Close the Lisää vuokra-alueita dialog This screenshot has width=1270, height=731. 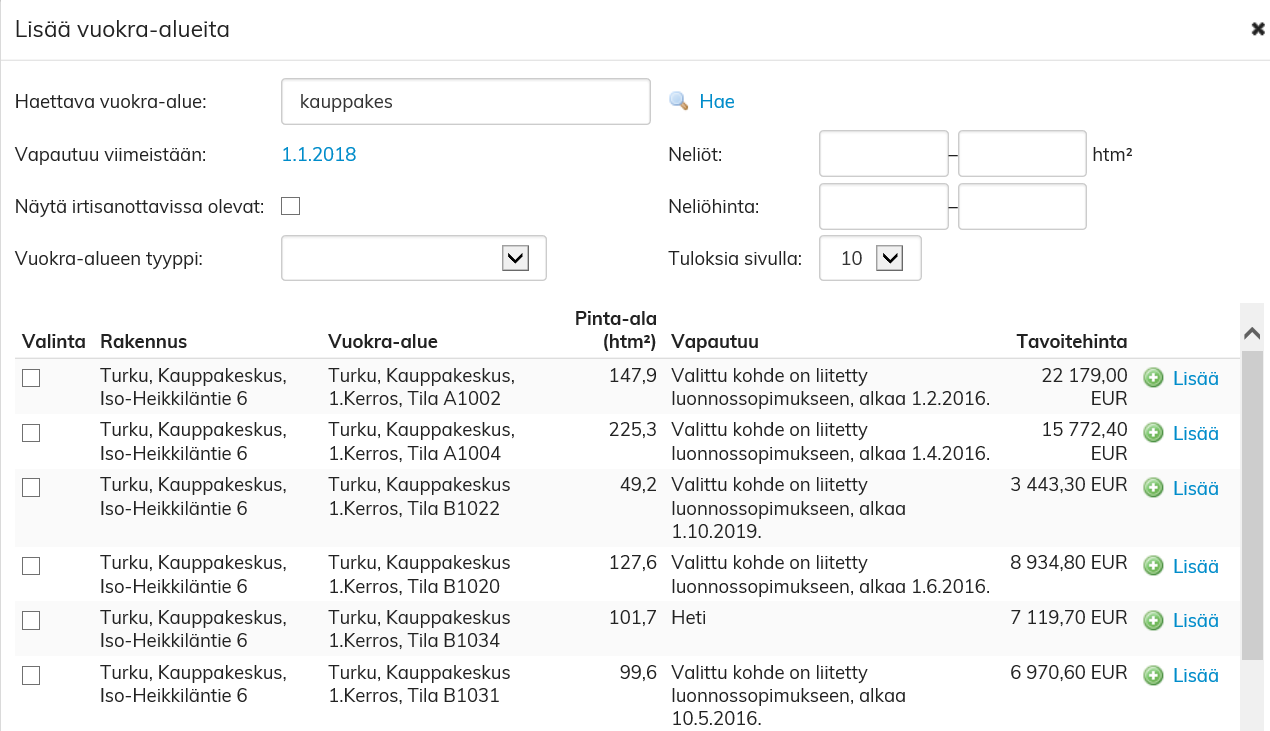1258,29
